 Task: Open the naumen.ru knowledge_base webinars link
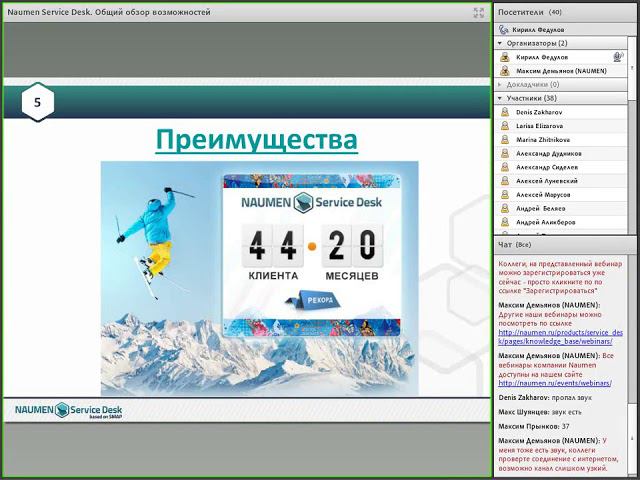560,337
